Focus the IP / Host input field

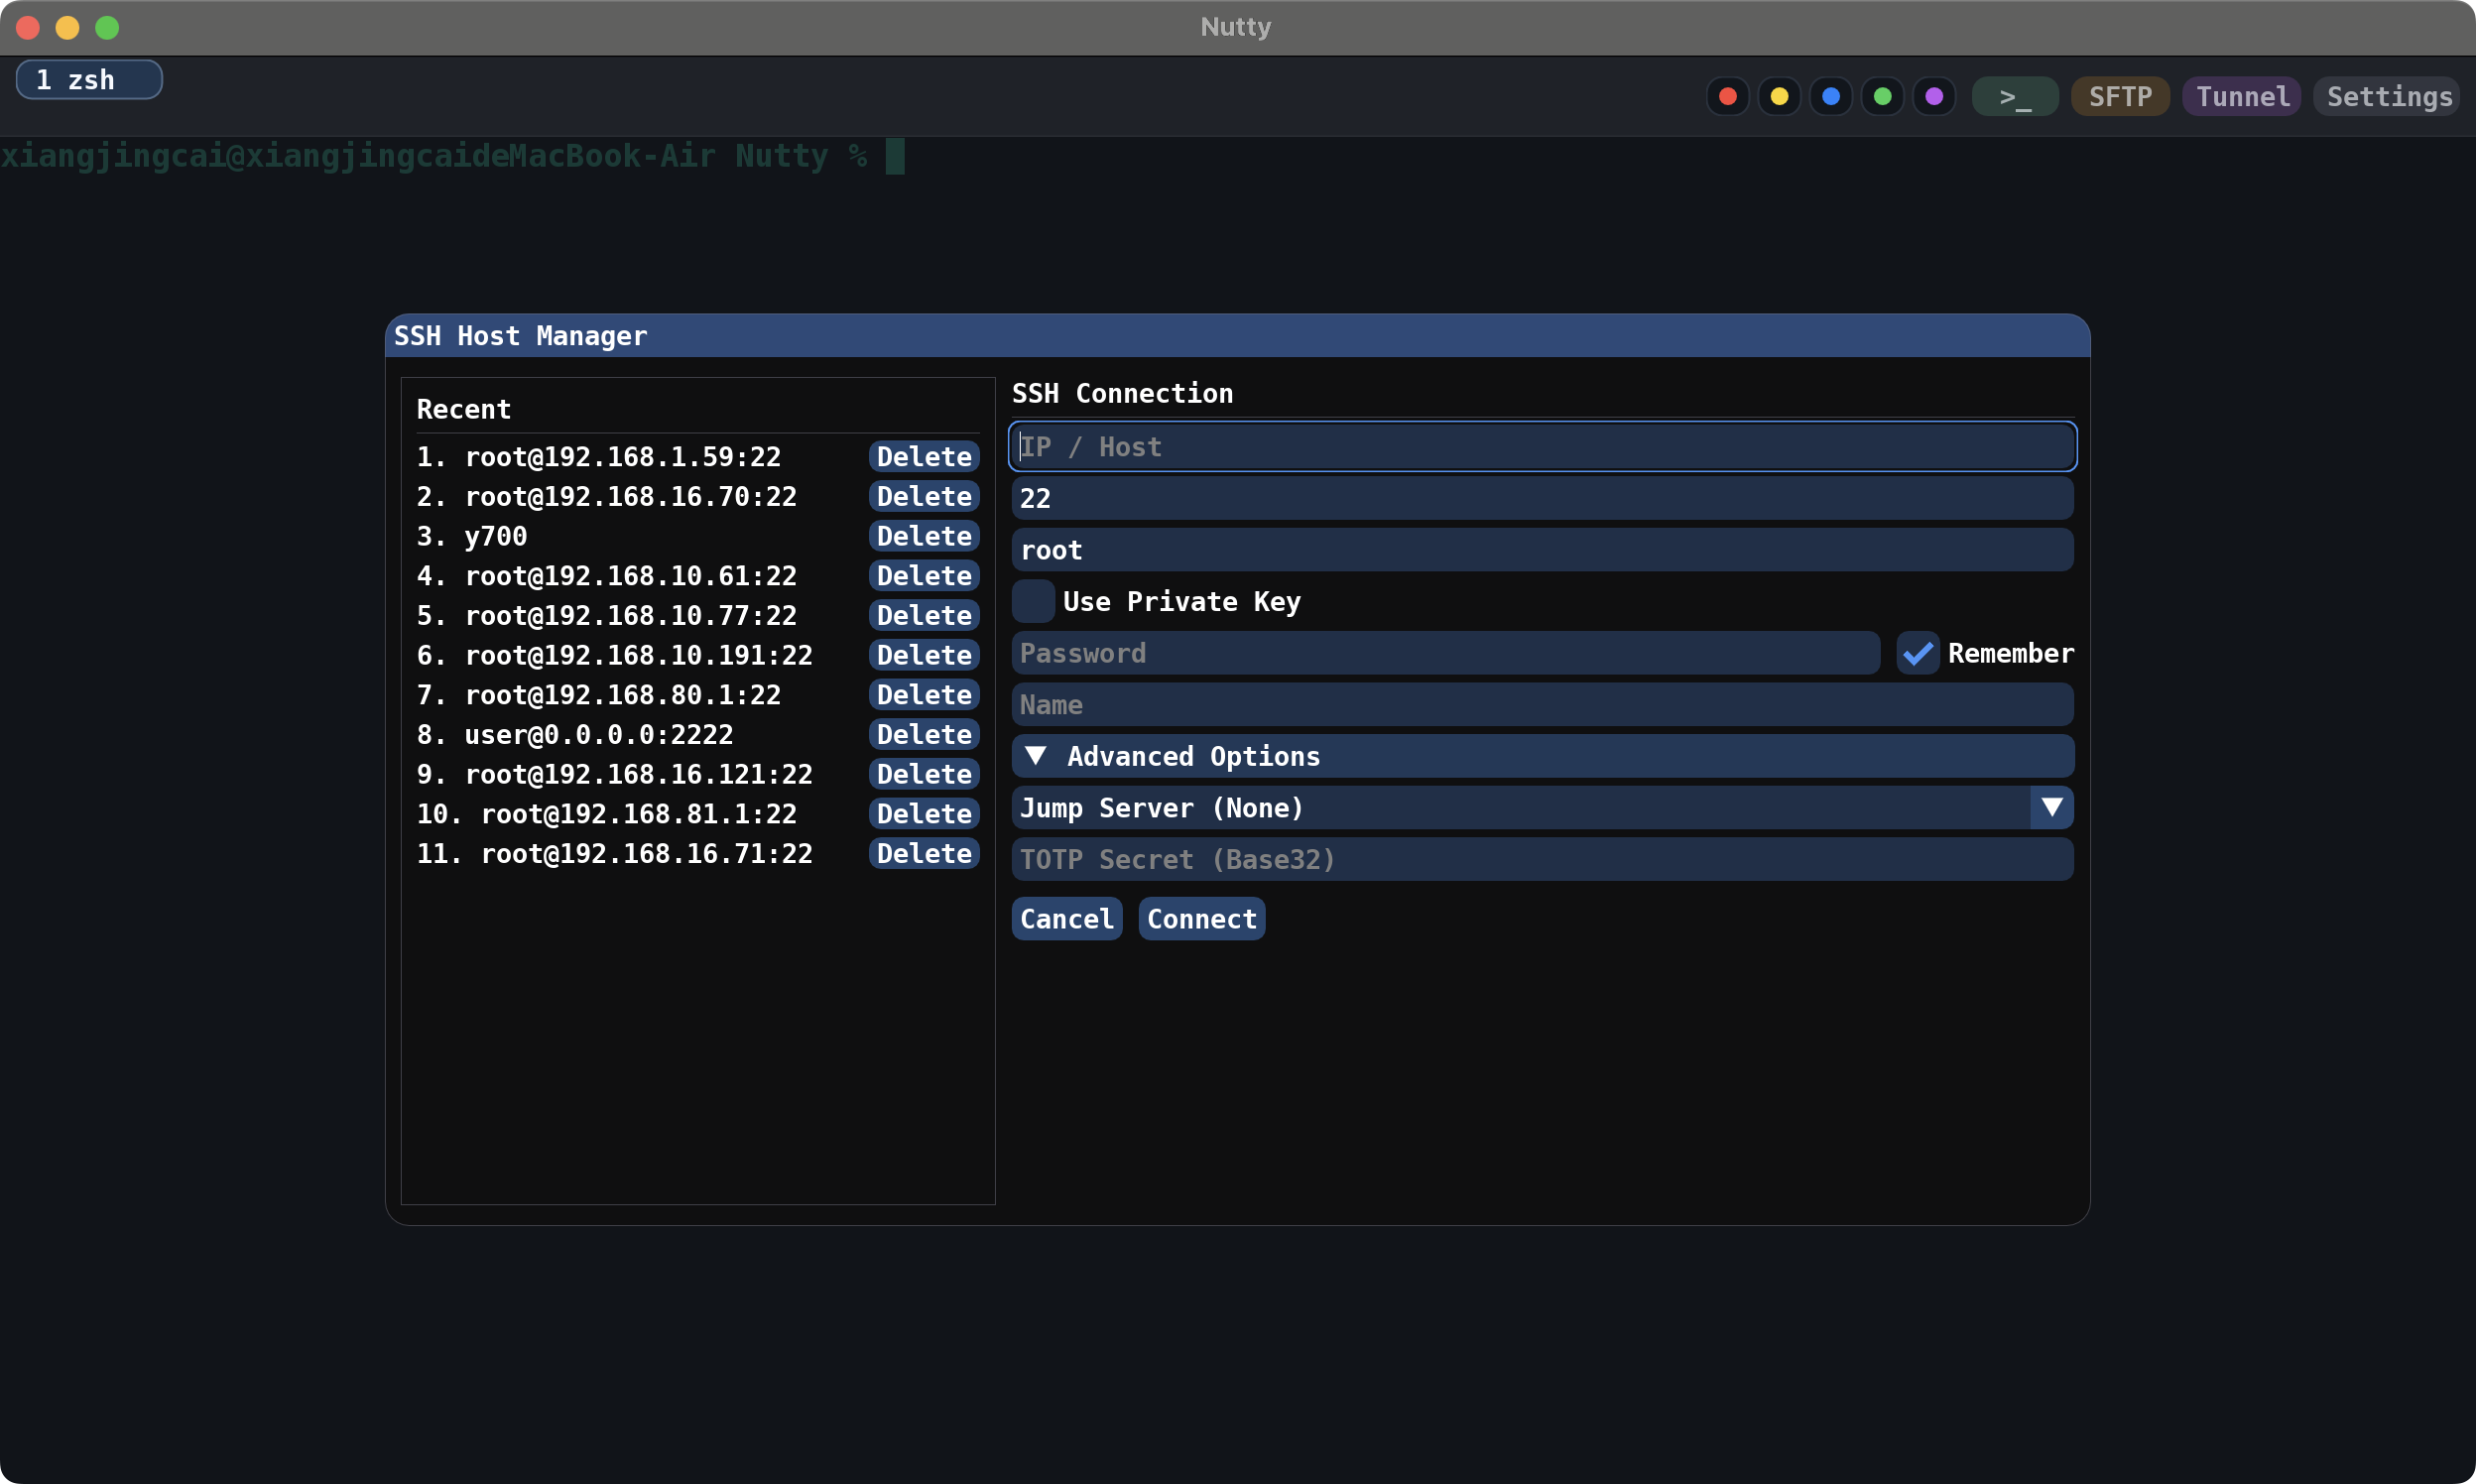tap(1543, 446)
